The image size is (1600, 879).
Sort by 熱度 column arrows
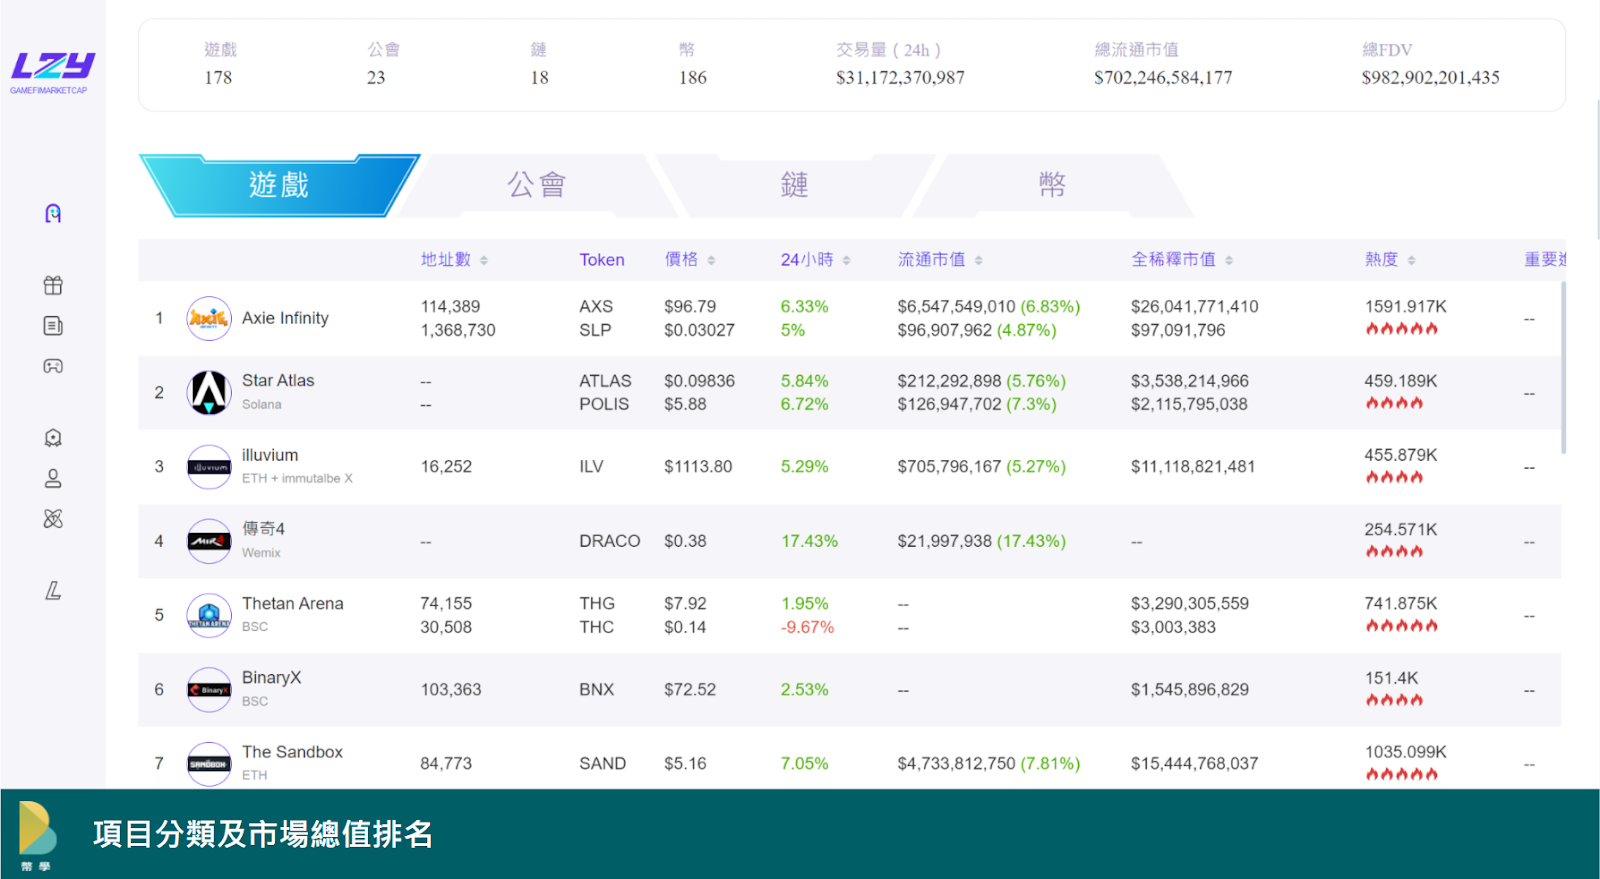(x=1411, y=260)
